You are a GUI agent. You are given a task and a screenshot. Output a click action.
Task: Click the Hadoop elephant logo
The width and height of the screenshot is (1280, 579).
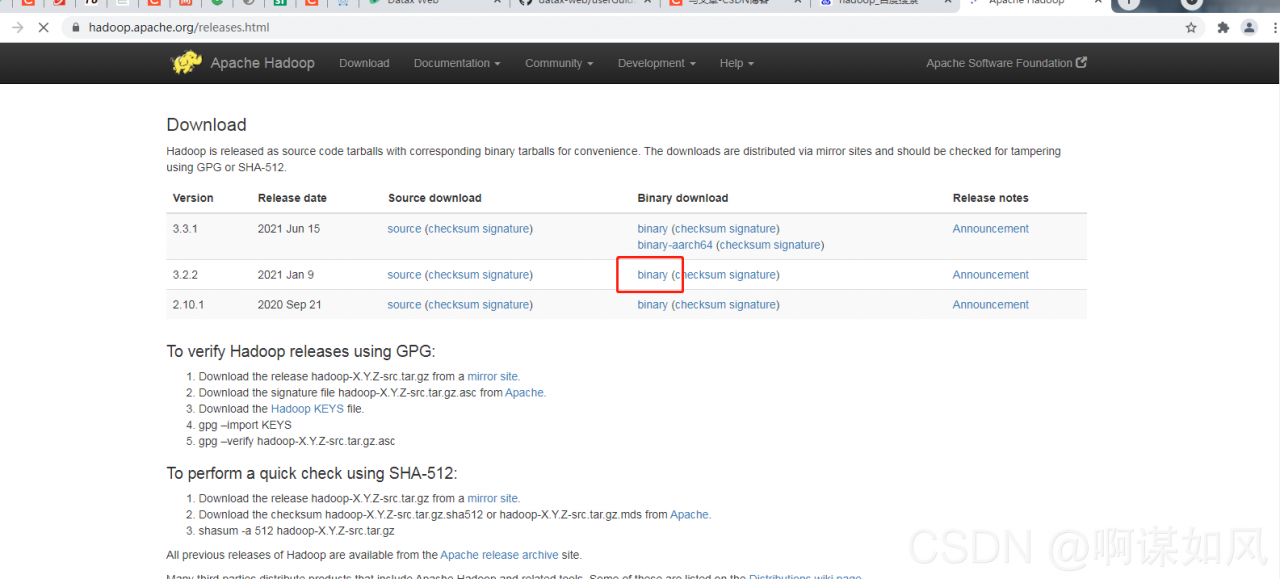[186, 63]
